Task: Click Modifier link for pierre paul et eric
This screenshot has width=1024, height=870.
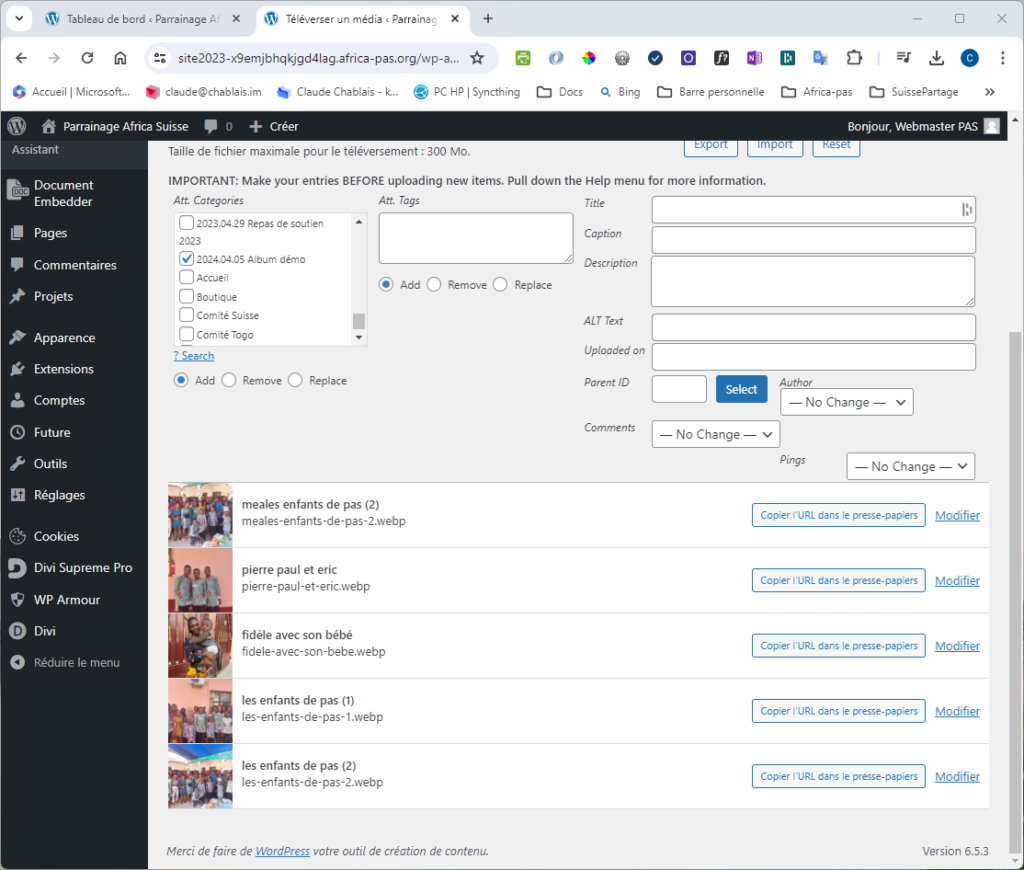Action: pos(957,581)
